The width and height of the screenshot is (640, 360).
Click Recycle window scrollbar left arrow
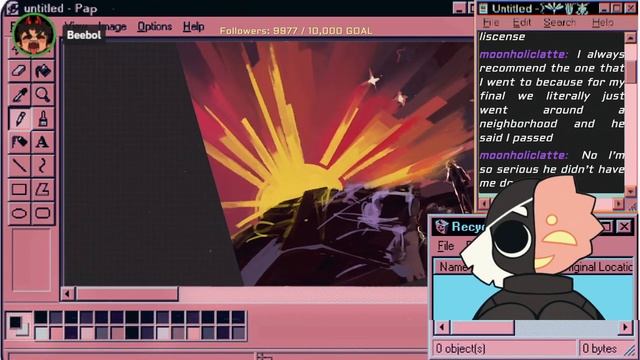442,327
